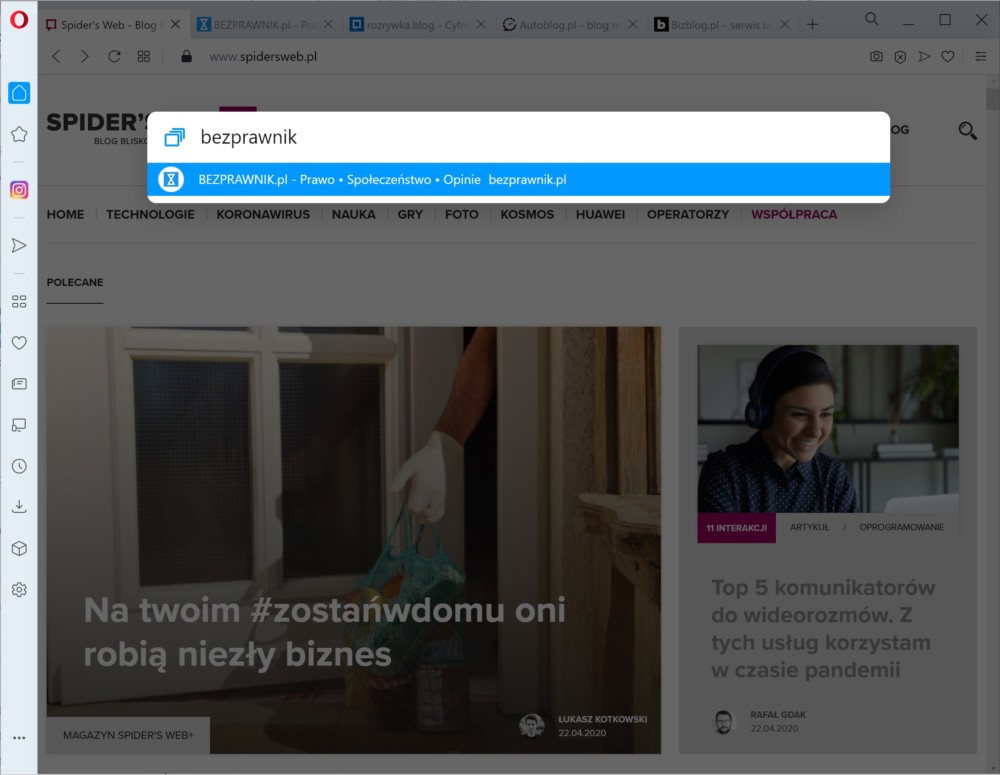Close the rozrywka.blog tab
This screenshot has width=1000, height=775.
[x=481, y=24]
